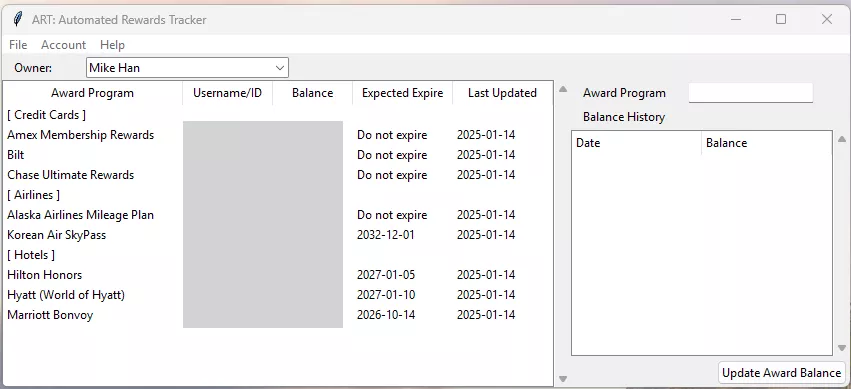Click the program list scroll-up arrow

563,89
